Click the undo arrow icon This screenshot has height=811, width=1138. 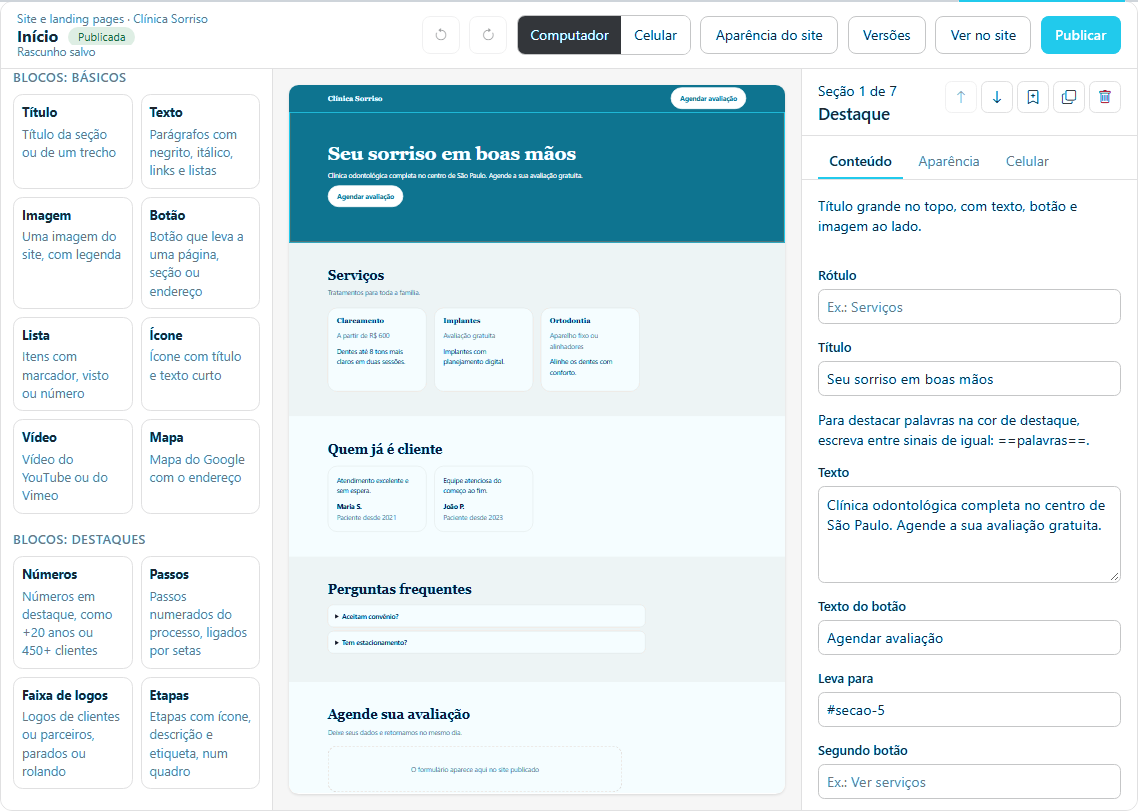(x=441, y=35)
